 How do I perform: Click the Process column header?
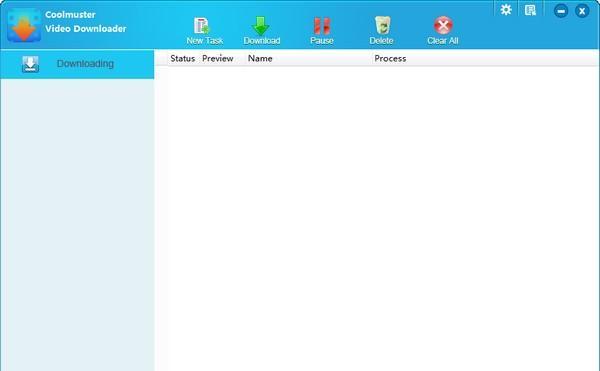(390, 59)
